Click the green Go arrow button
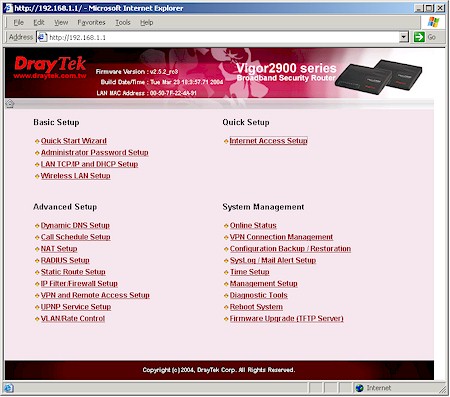Image resolution: width=450 pixels, height=397 pixels. pyautogui.click(x=419, y=37)
